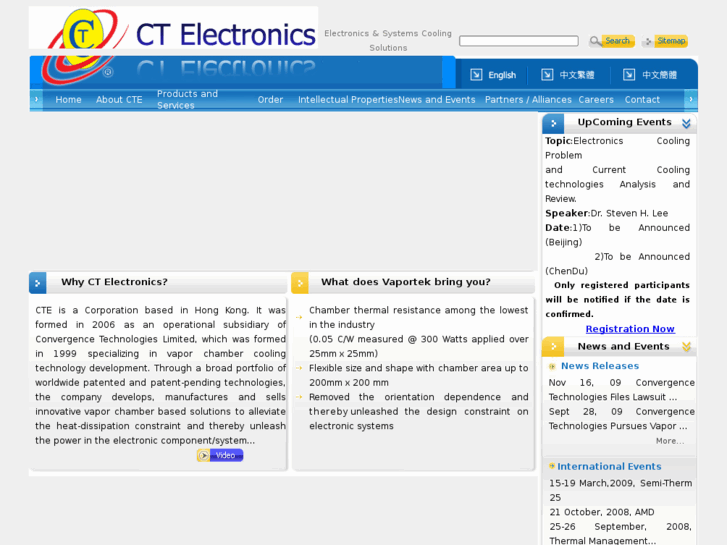This screenshot has width=727, height=545.
Task: Click What does Vaportek bring you? heading
Action: coord(406,282)
